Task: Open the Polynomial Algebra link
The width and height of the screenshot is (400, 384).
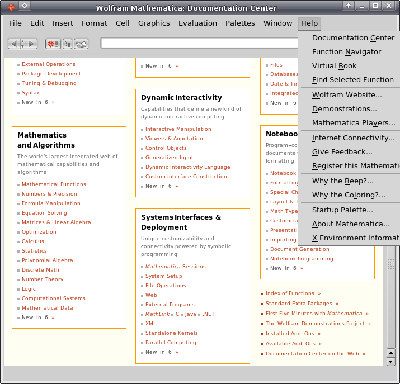Action: tap(47, 260)
